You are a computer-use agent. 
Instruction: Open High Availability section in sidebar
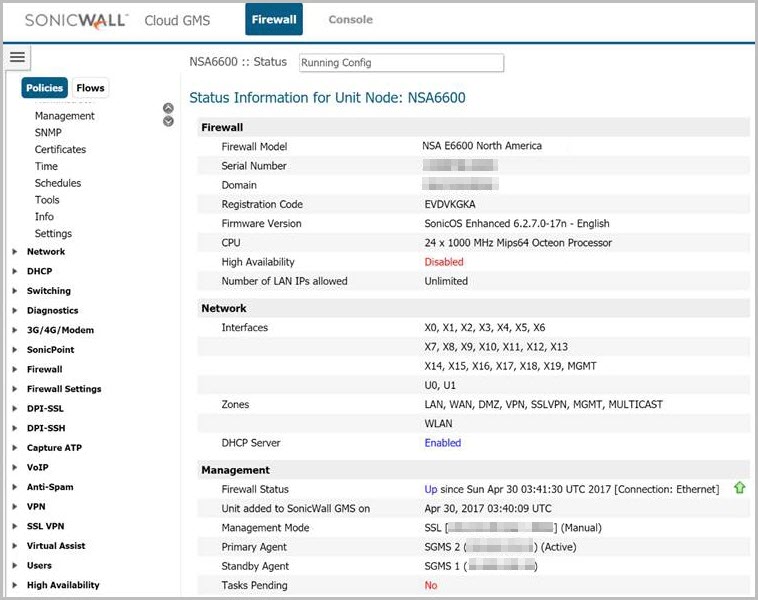tap(63, 585)
